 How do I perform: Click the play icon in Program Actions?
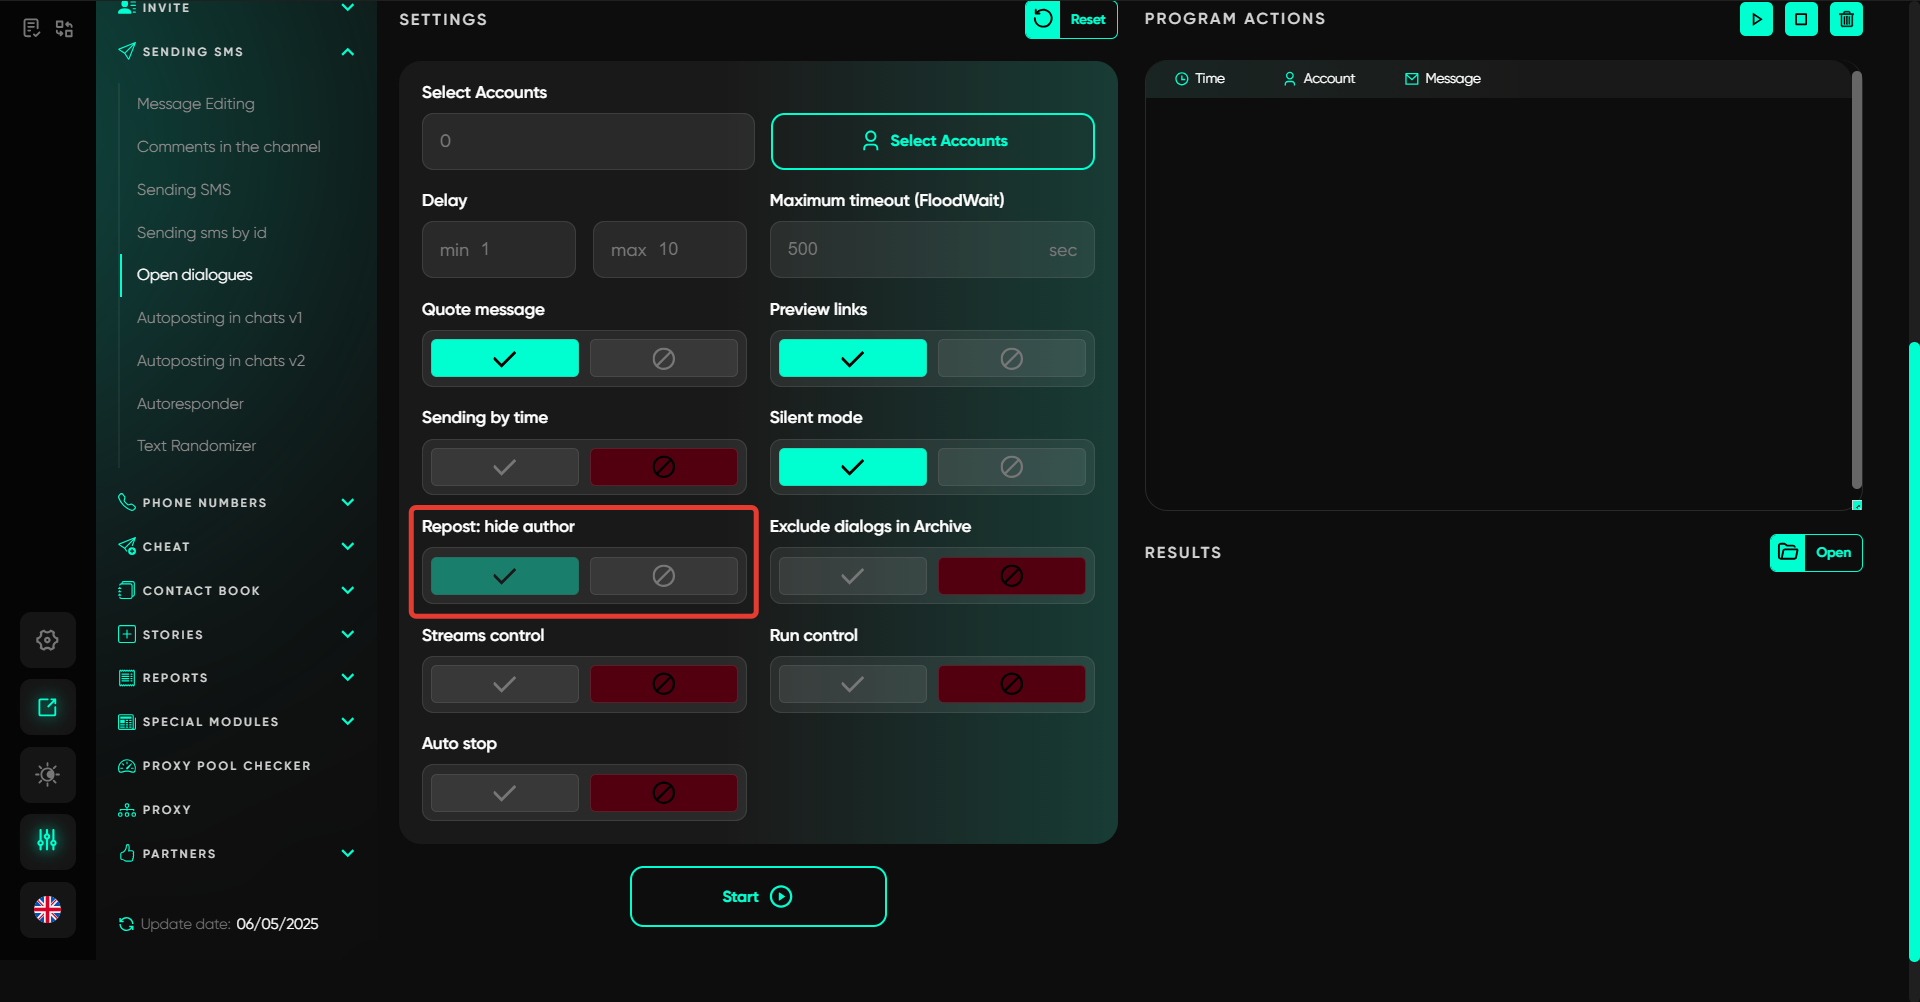pos(1756,19)
